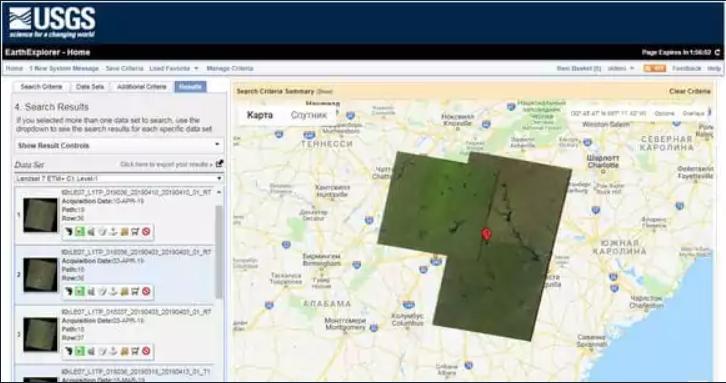This screenshot has width=726, height=383.
Task: Show footprint for result 2 scene
Action: (x=69, y=291)
